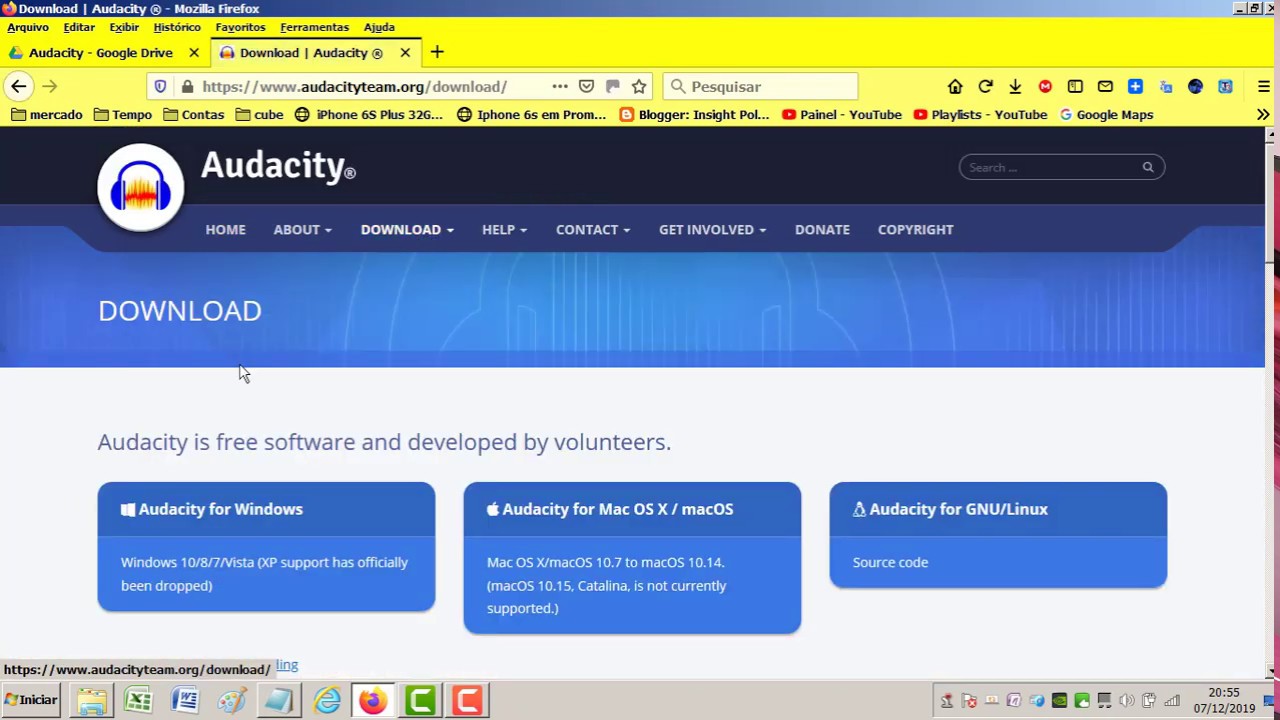Switch to Audacity - Google Drive tab
Screen dimensions: 1280x720
[x=100, y=52]
